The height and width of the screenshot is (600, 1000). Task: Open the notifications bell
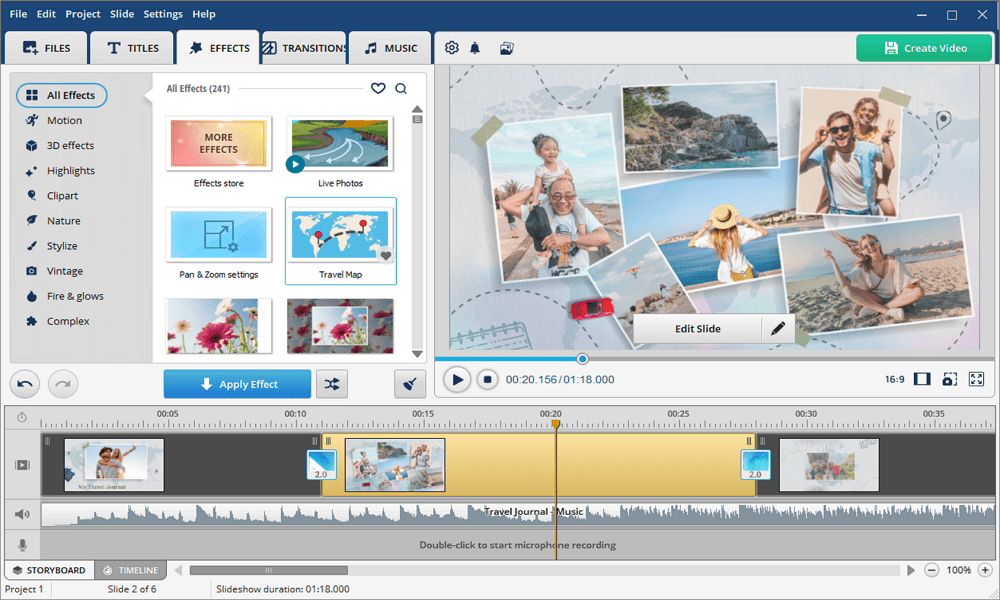click(475, 48)
